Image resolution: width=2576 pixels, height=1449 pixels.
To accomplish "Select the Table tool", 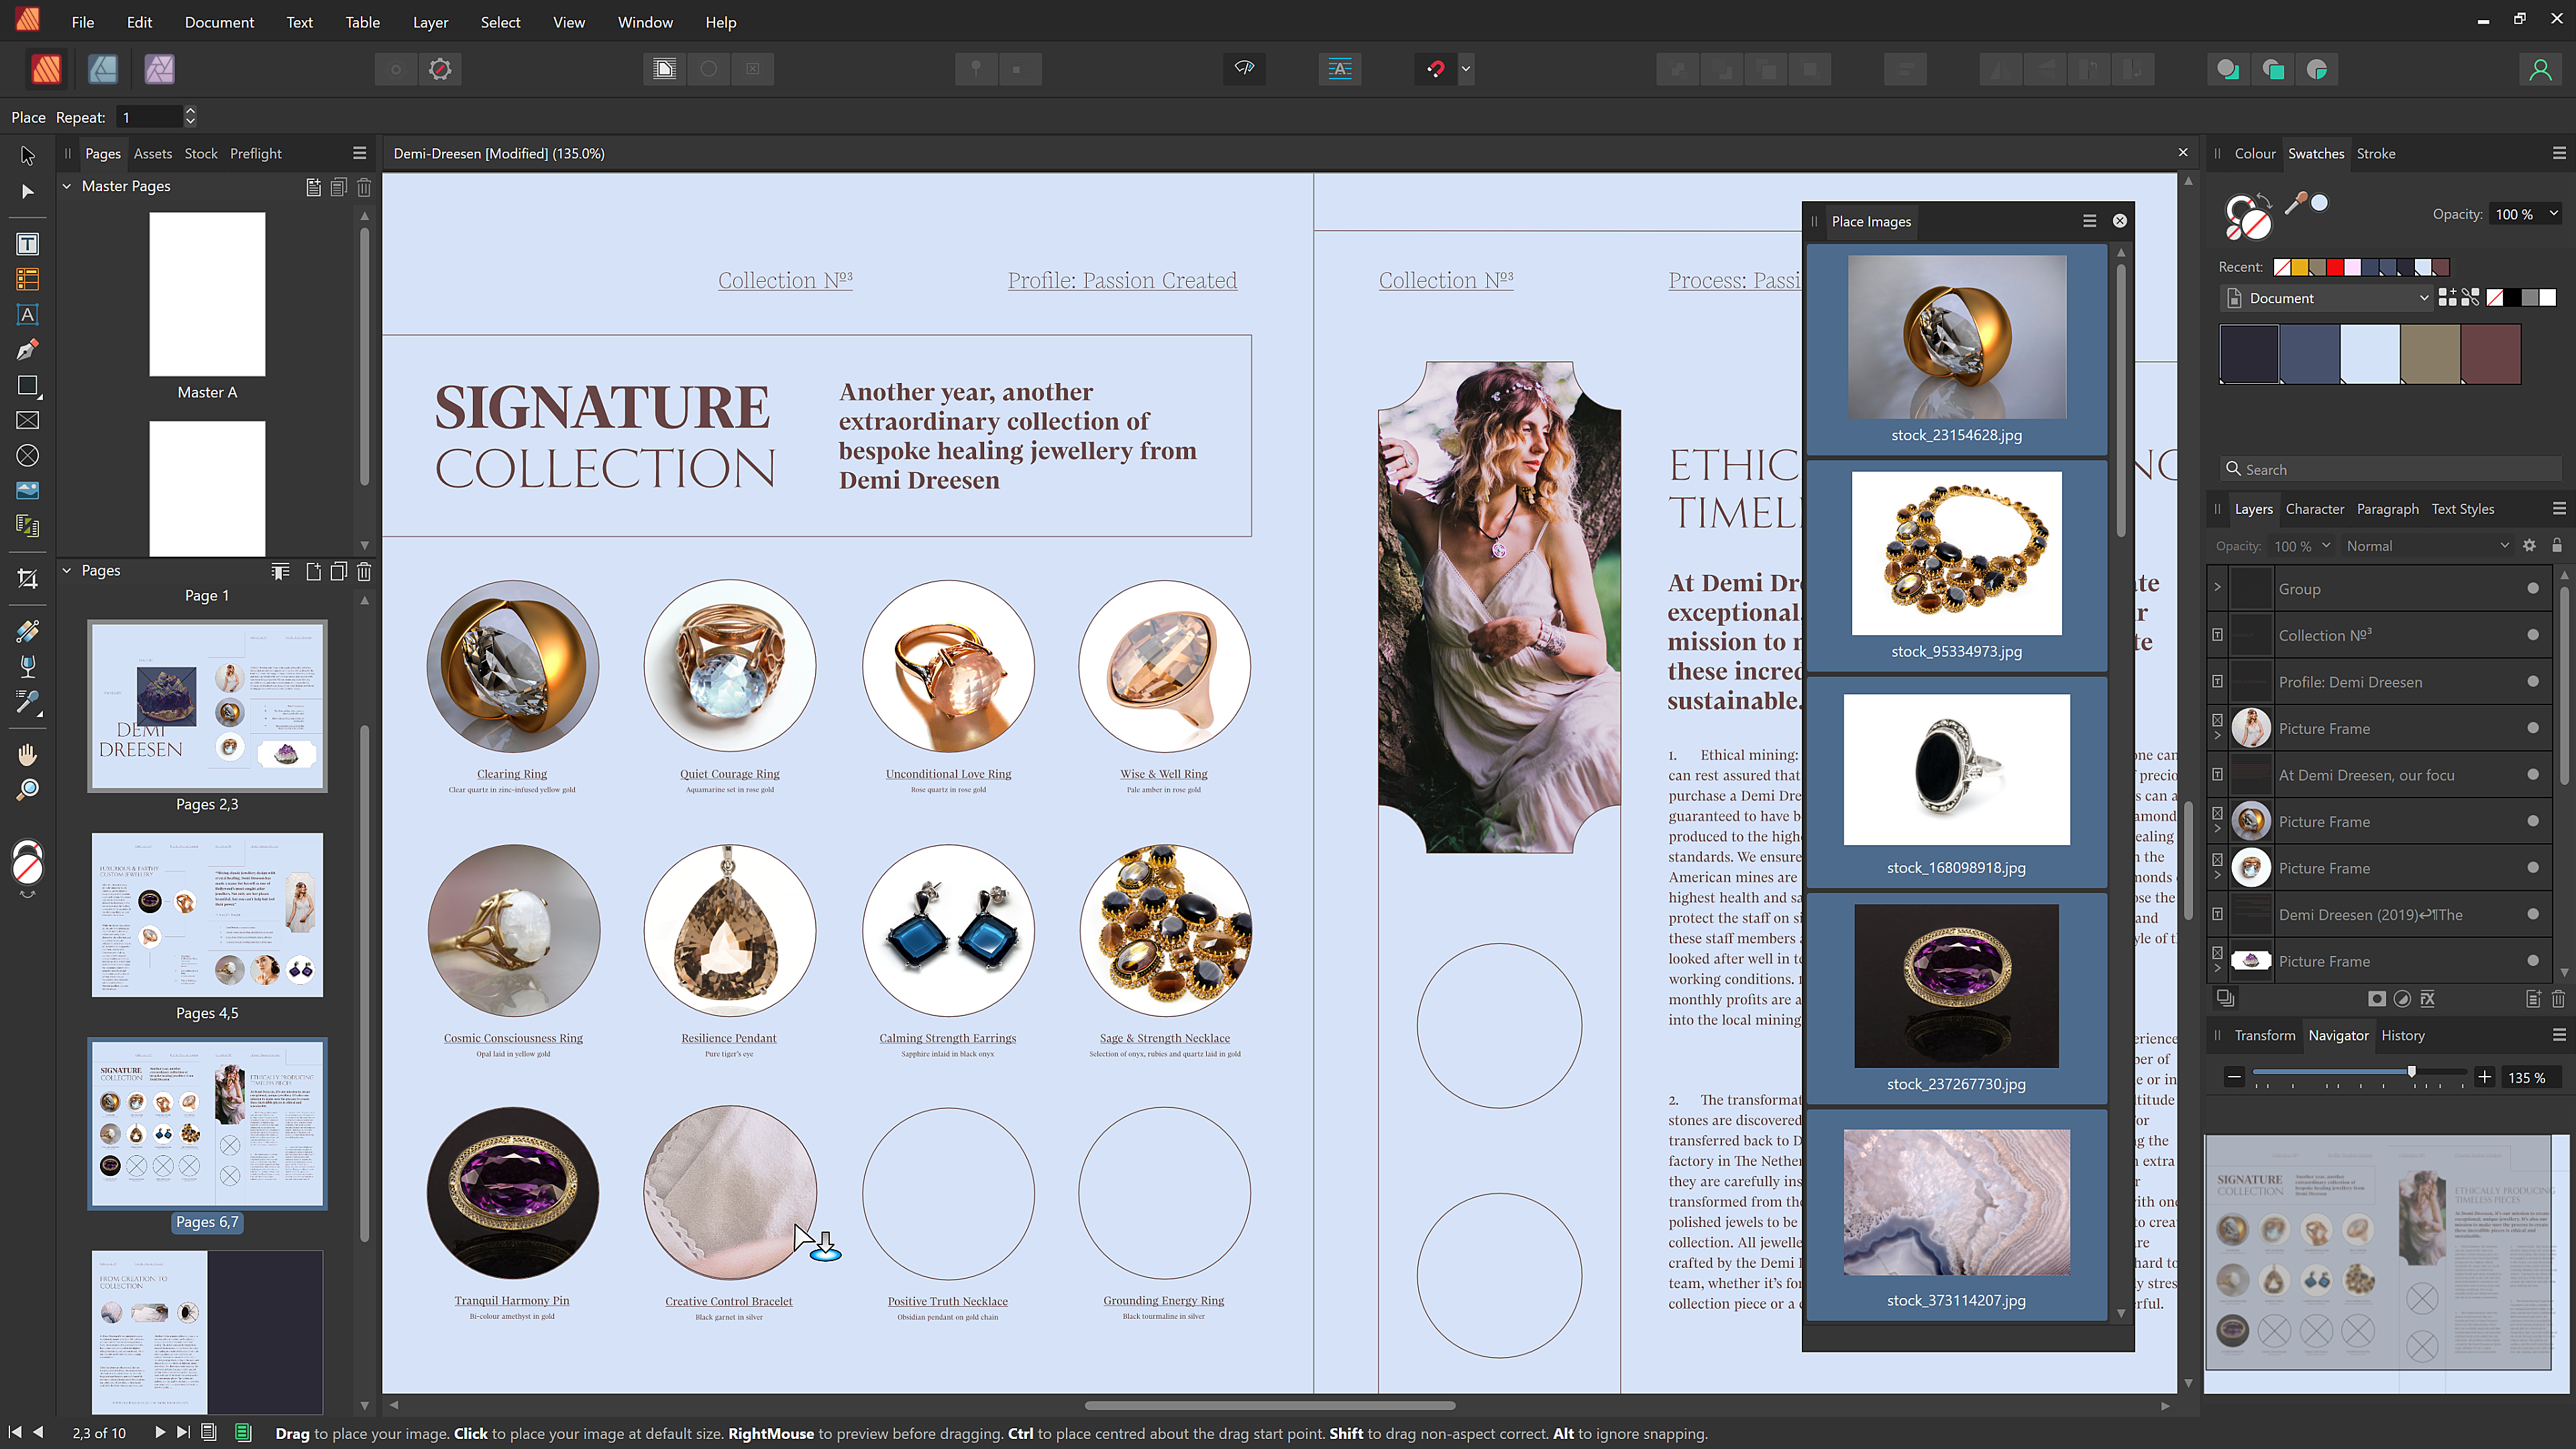I will pyautogui.click(x=27, y=279).
